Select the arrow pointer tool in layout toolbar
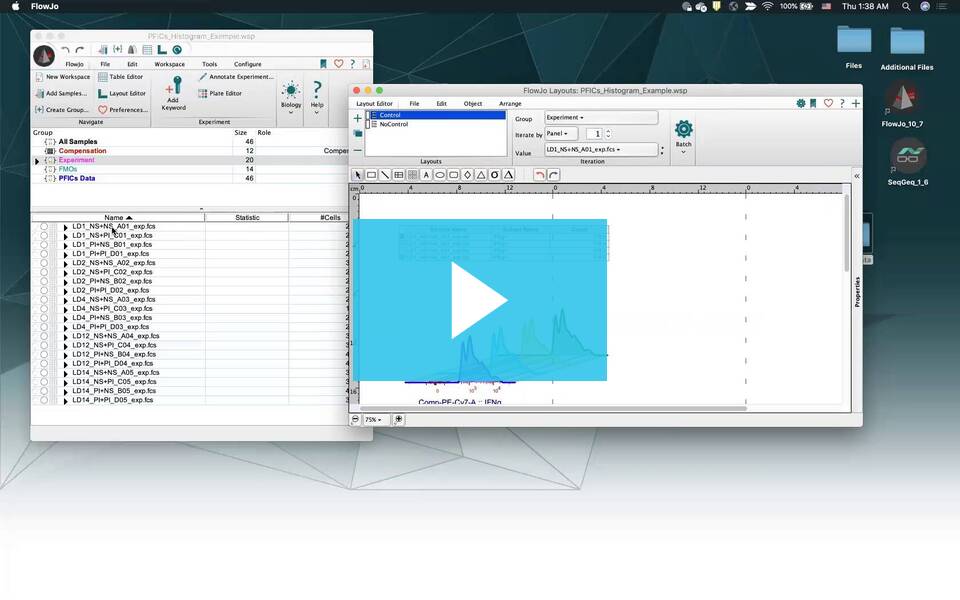Screen dimensions: 960x600 coord(358,175)
